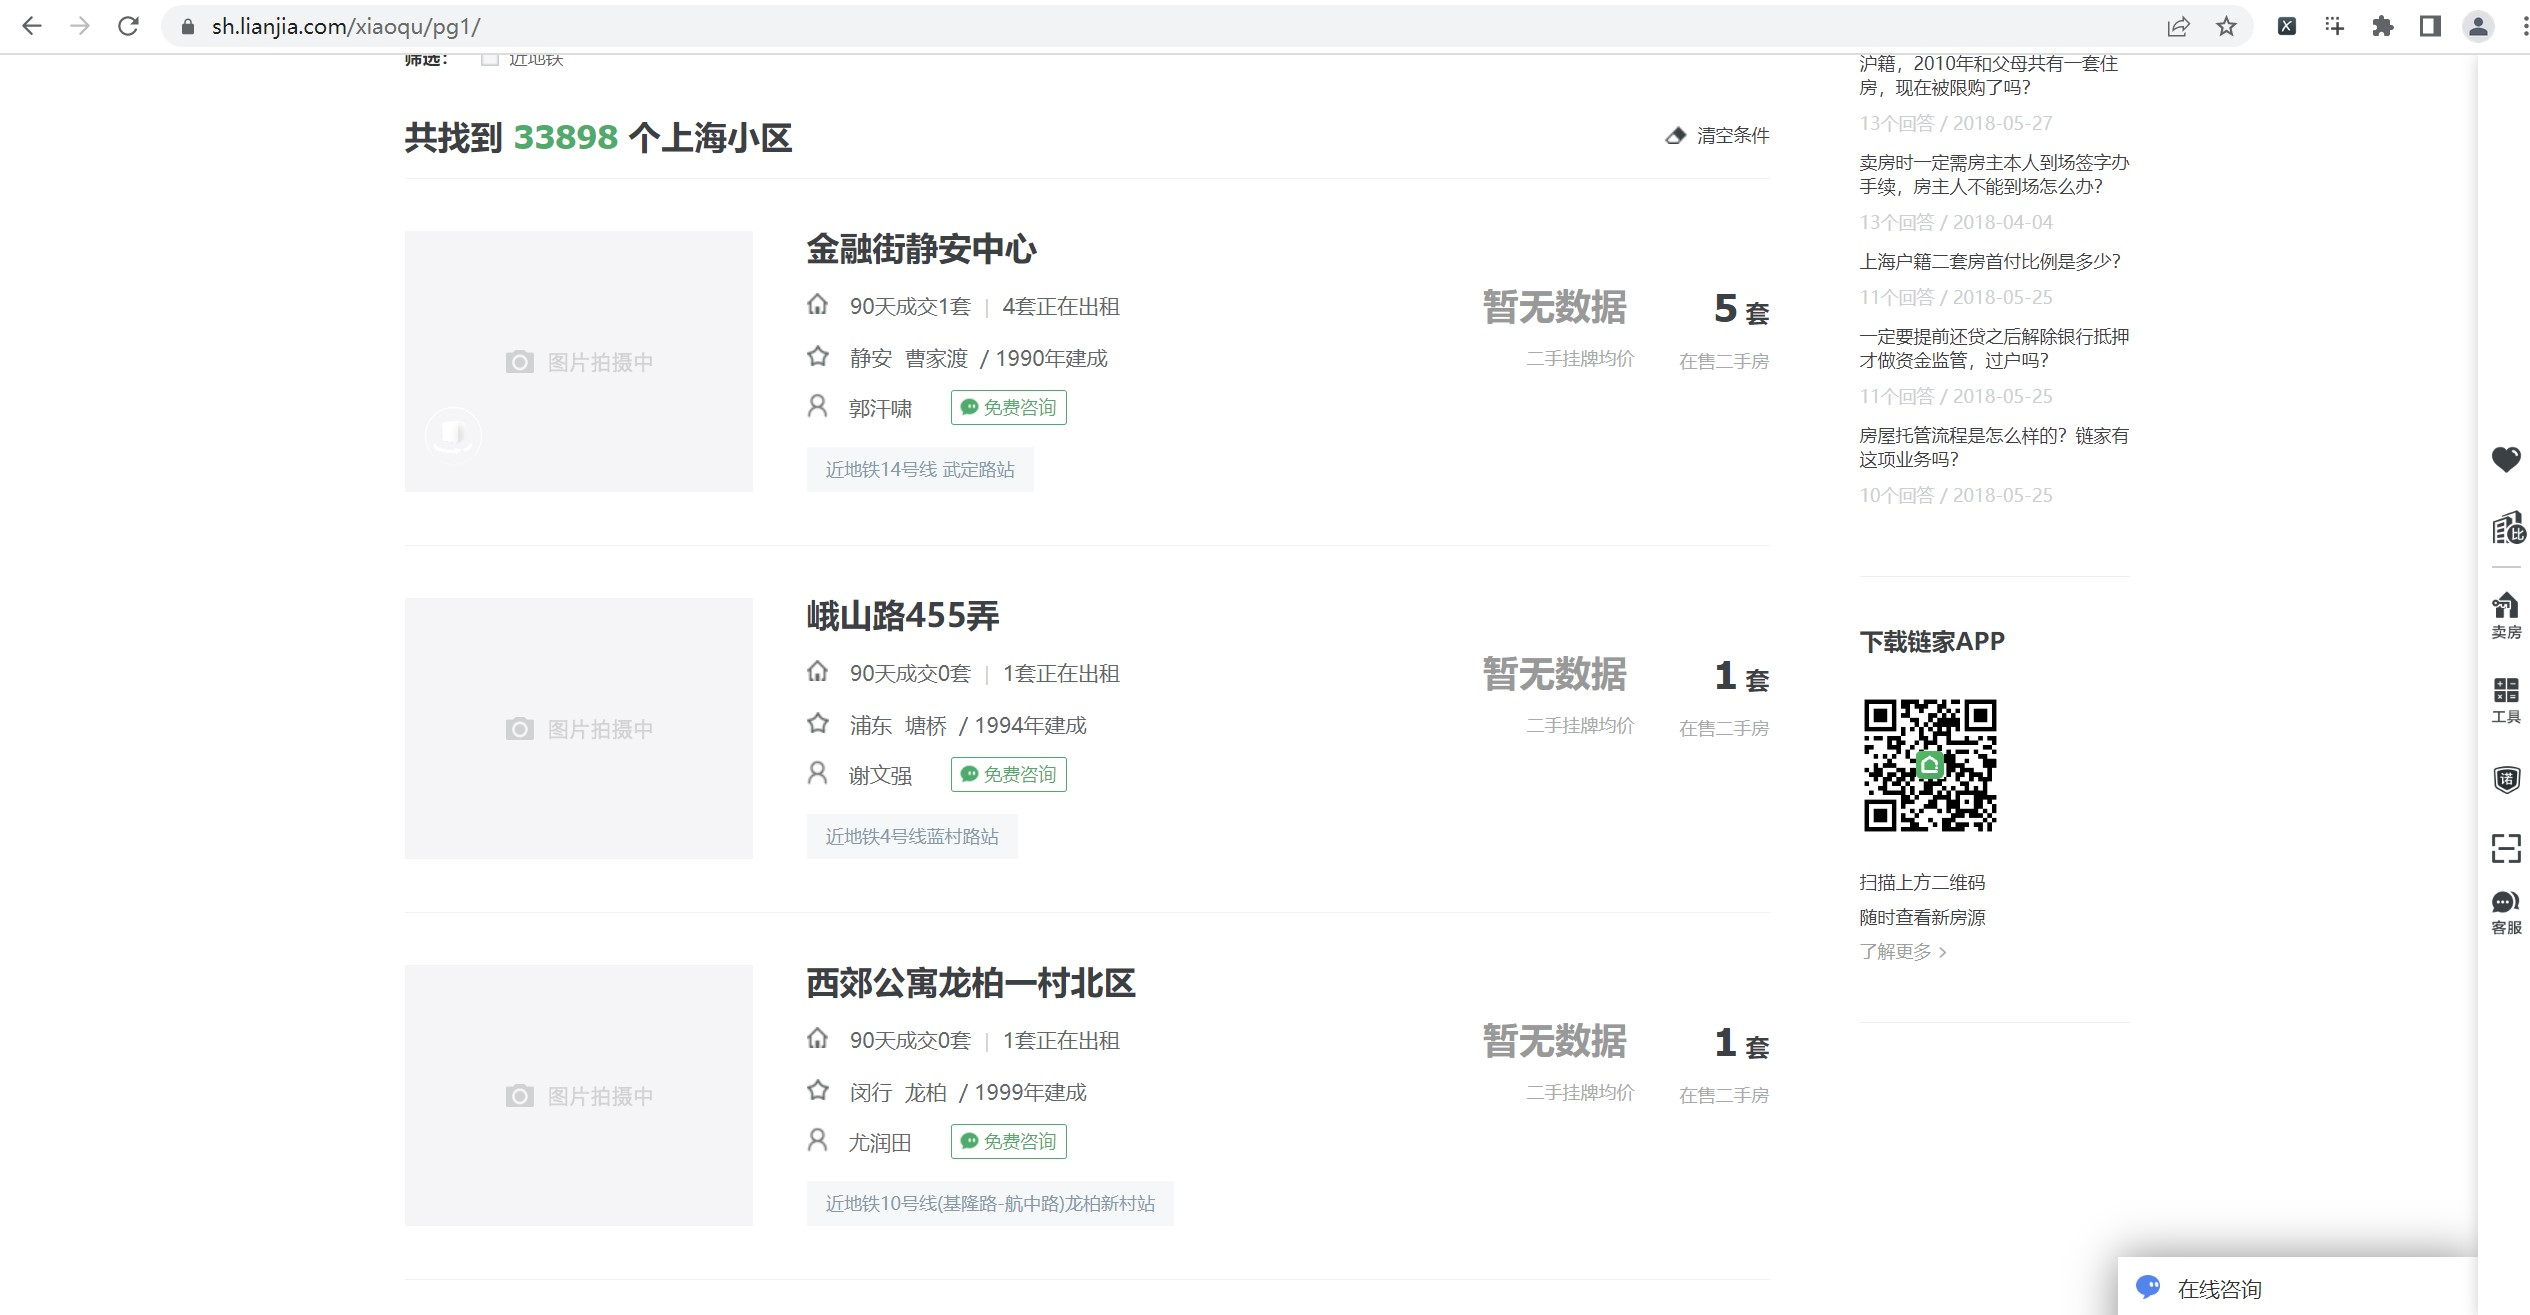Toggle the 近地铁 filter checkbox
The width and height of the screenshot is (2530, 1315).
click(490, 60)
